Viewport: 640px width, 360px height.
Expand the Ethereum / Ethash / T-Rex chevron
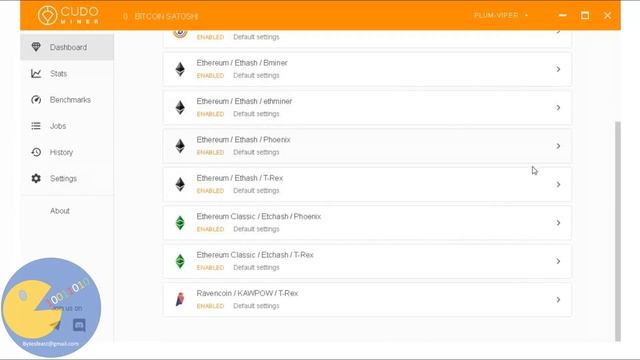558,184
